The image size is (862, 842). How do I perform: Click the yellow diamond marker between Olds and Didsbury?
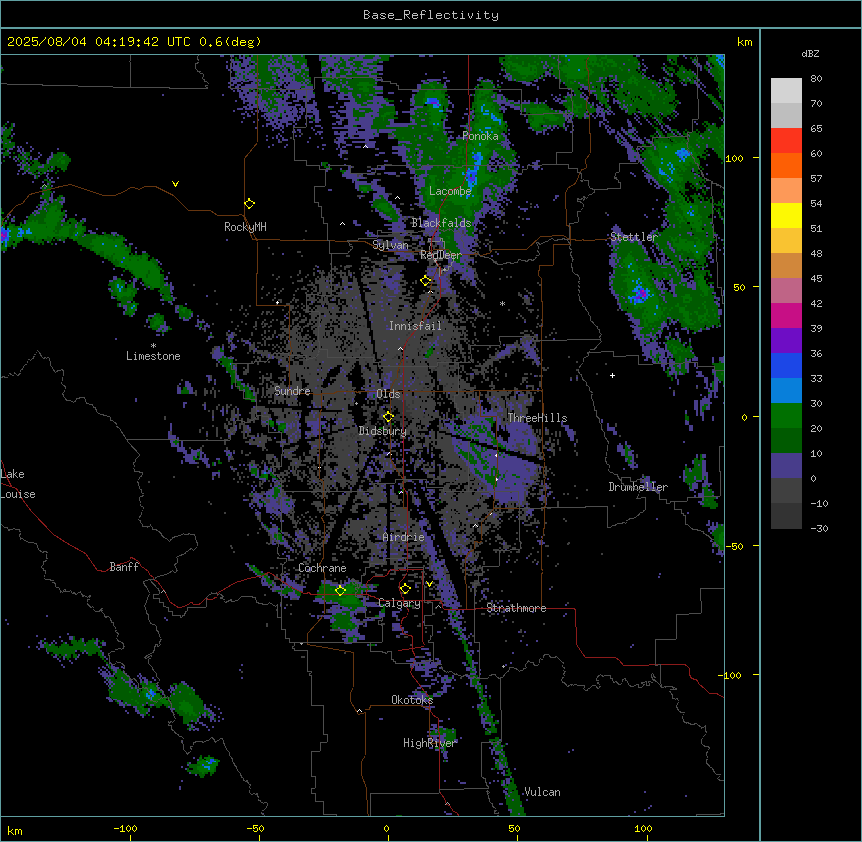pyautogui.click(x=388, y=417)
